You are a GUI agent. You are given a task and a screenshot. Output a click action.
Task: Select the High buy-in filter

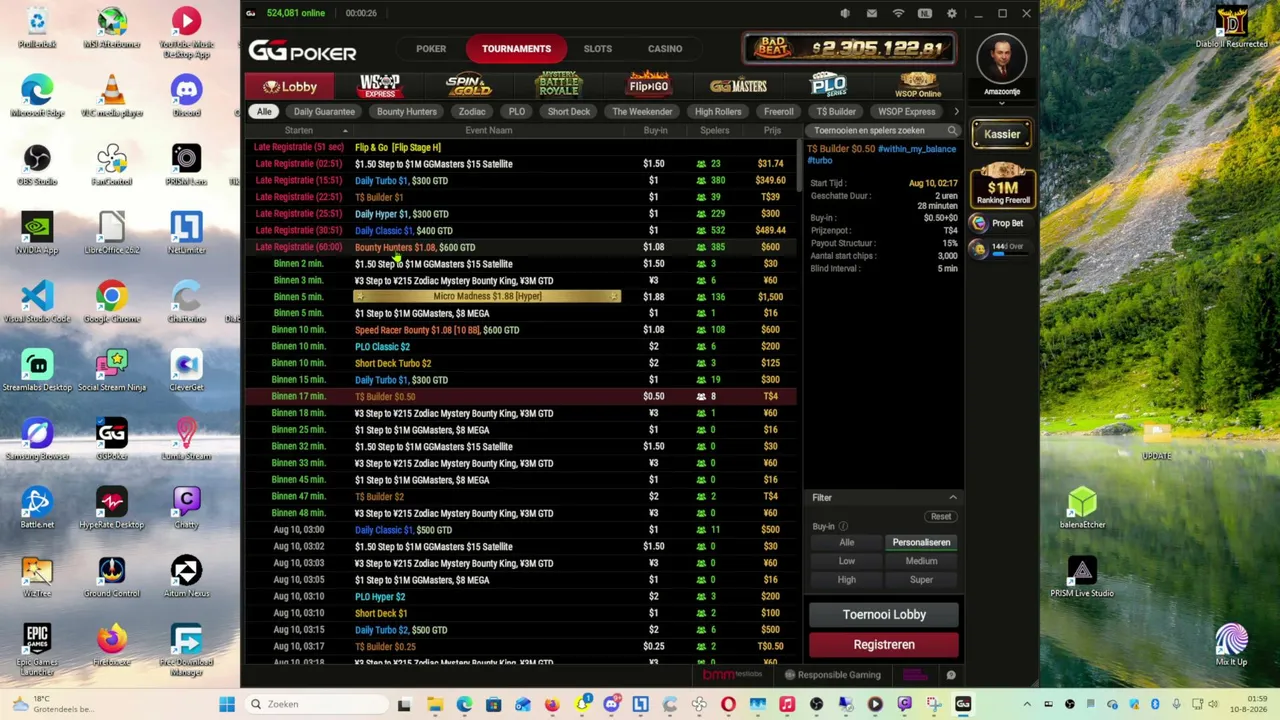pyautogui.click(x=847, y=580)
